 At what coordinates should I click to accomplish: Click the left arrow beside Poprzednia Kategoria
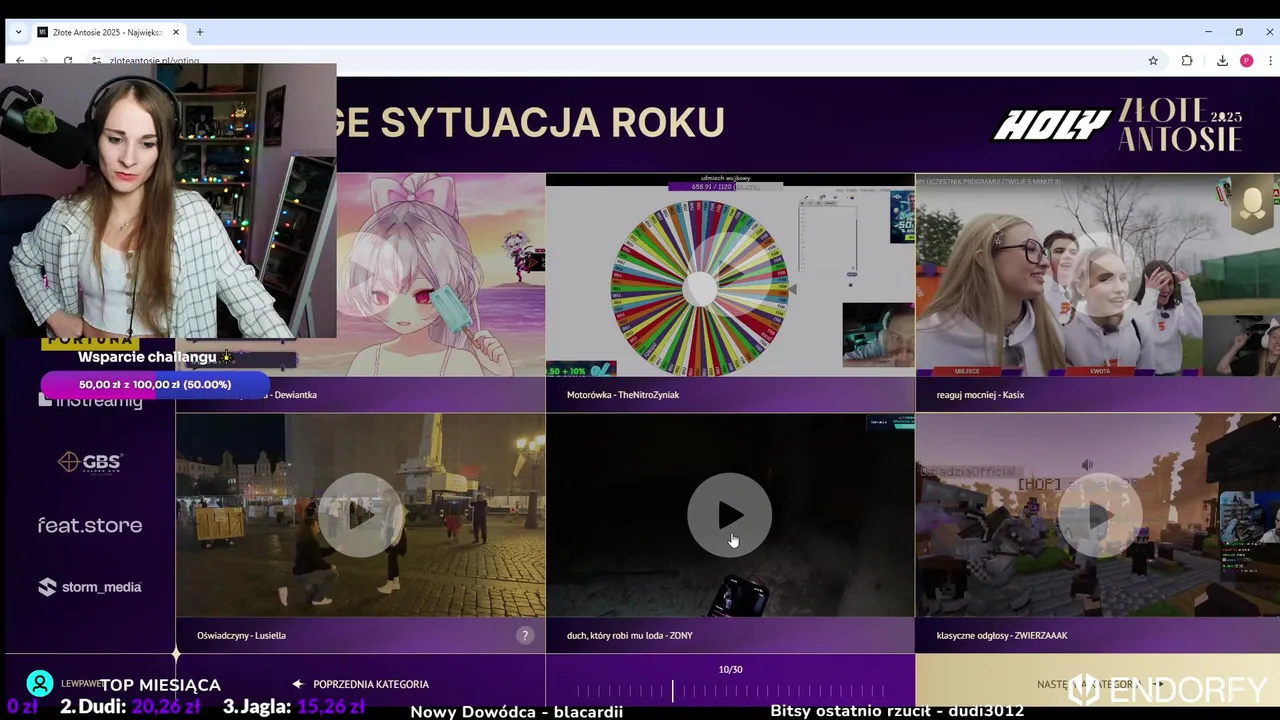(x=297, y=684)
